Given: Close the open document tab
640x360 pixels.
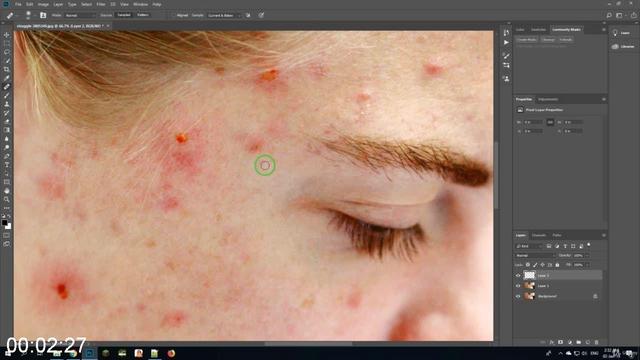Looking at the screenshot, I should point(108,26).
